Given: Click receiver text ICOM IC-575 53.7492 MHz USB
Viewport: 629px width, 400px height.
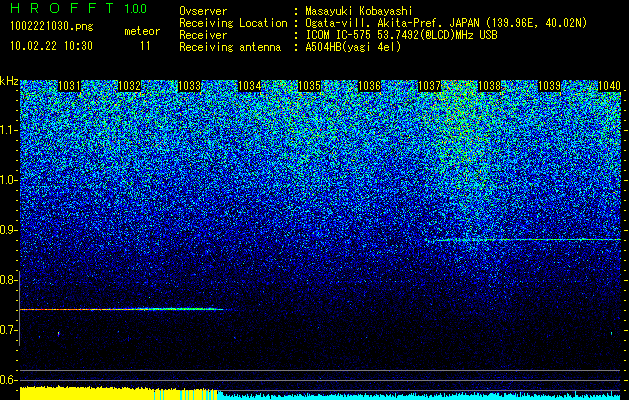Looking at the screenshot, I should 401,35.
